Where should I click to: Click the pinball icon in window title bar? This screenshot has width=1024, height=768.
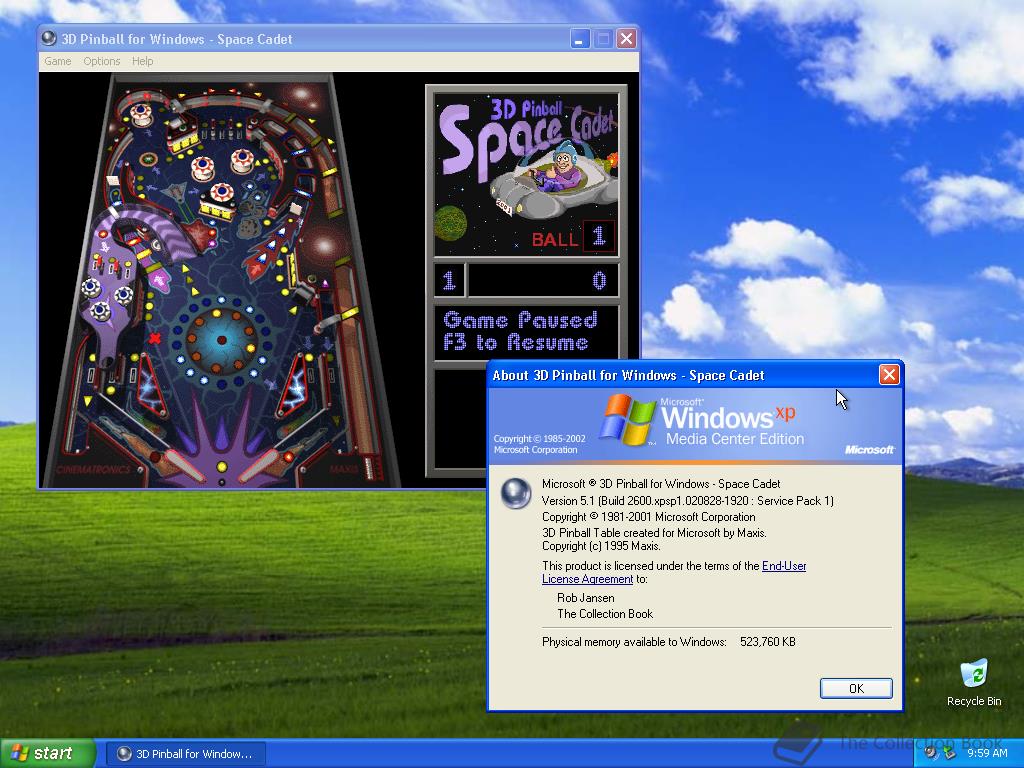tap(48, 39)
